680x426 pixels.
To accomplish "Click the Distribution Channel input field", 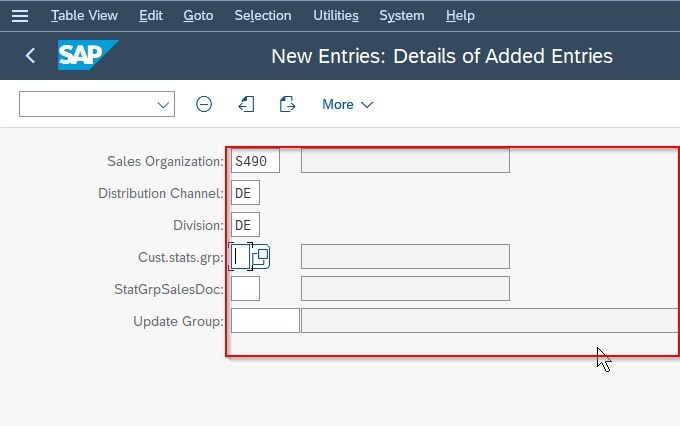I will (245, 193).
